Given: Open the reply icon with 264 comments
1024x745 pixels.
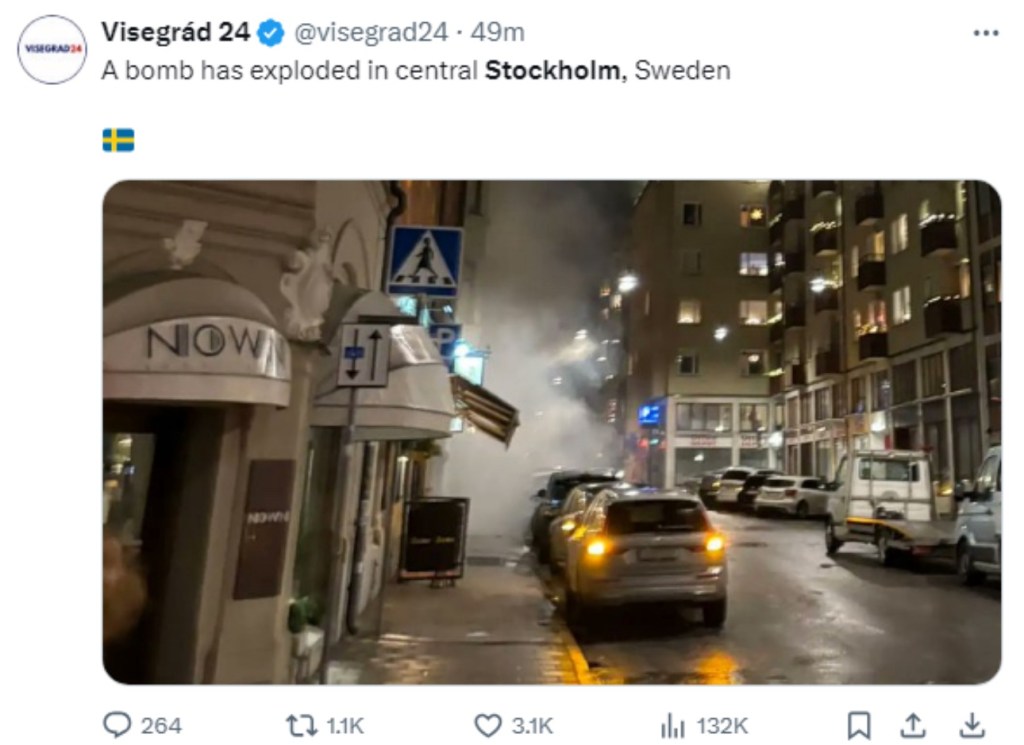Looking at the screenshot, I should click(118, 725).
